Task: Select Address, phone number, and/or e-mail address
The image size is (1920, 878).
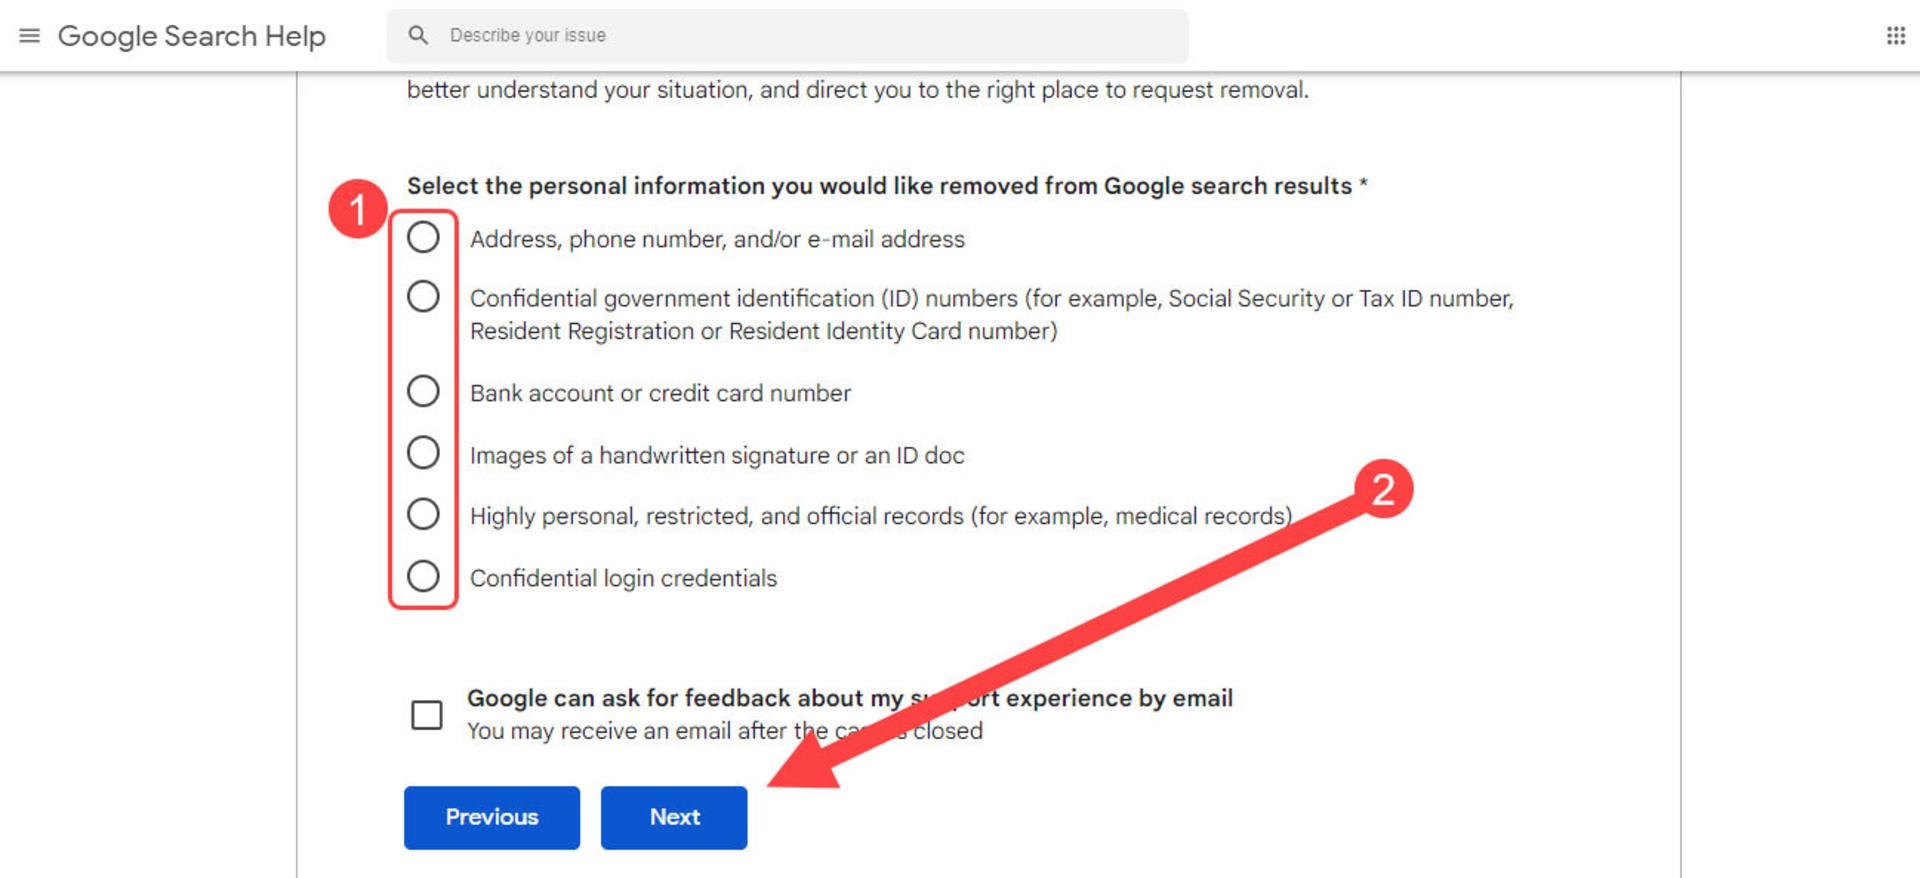Action: (423, 237)
